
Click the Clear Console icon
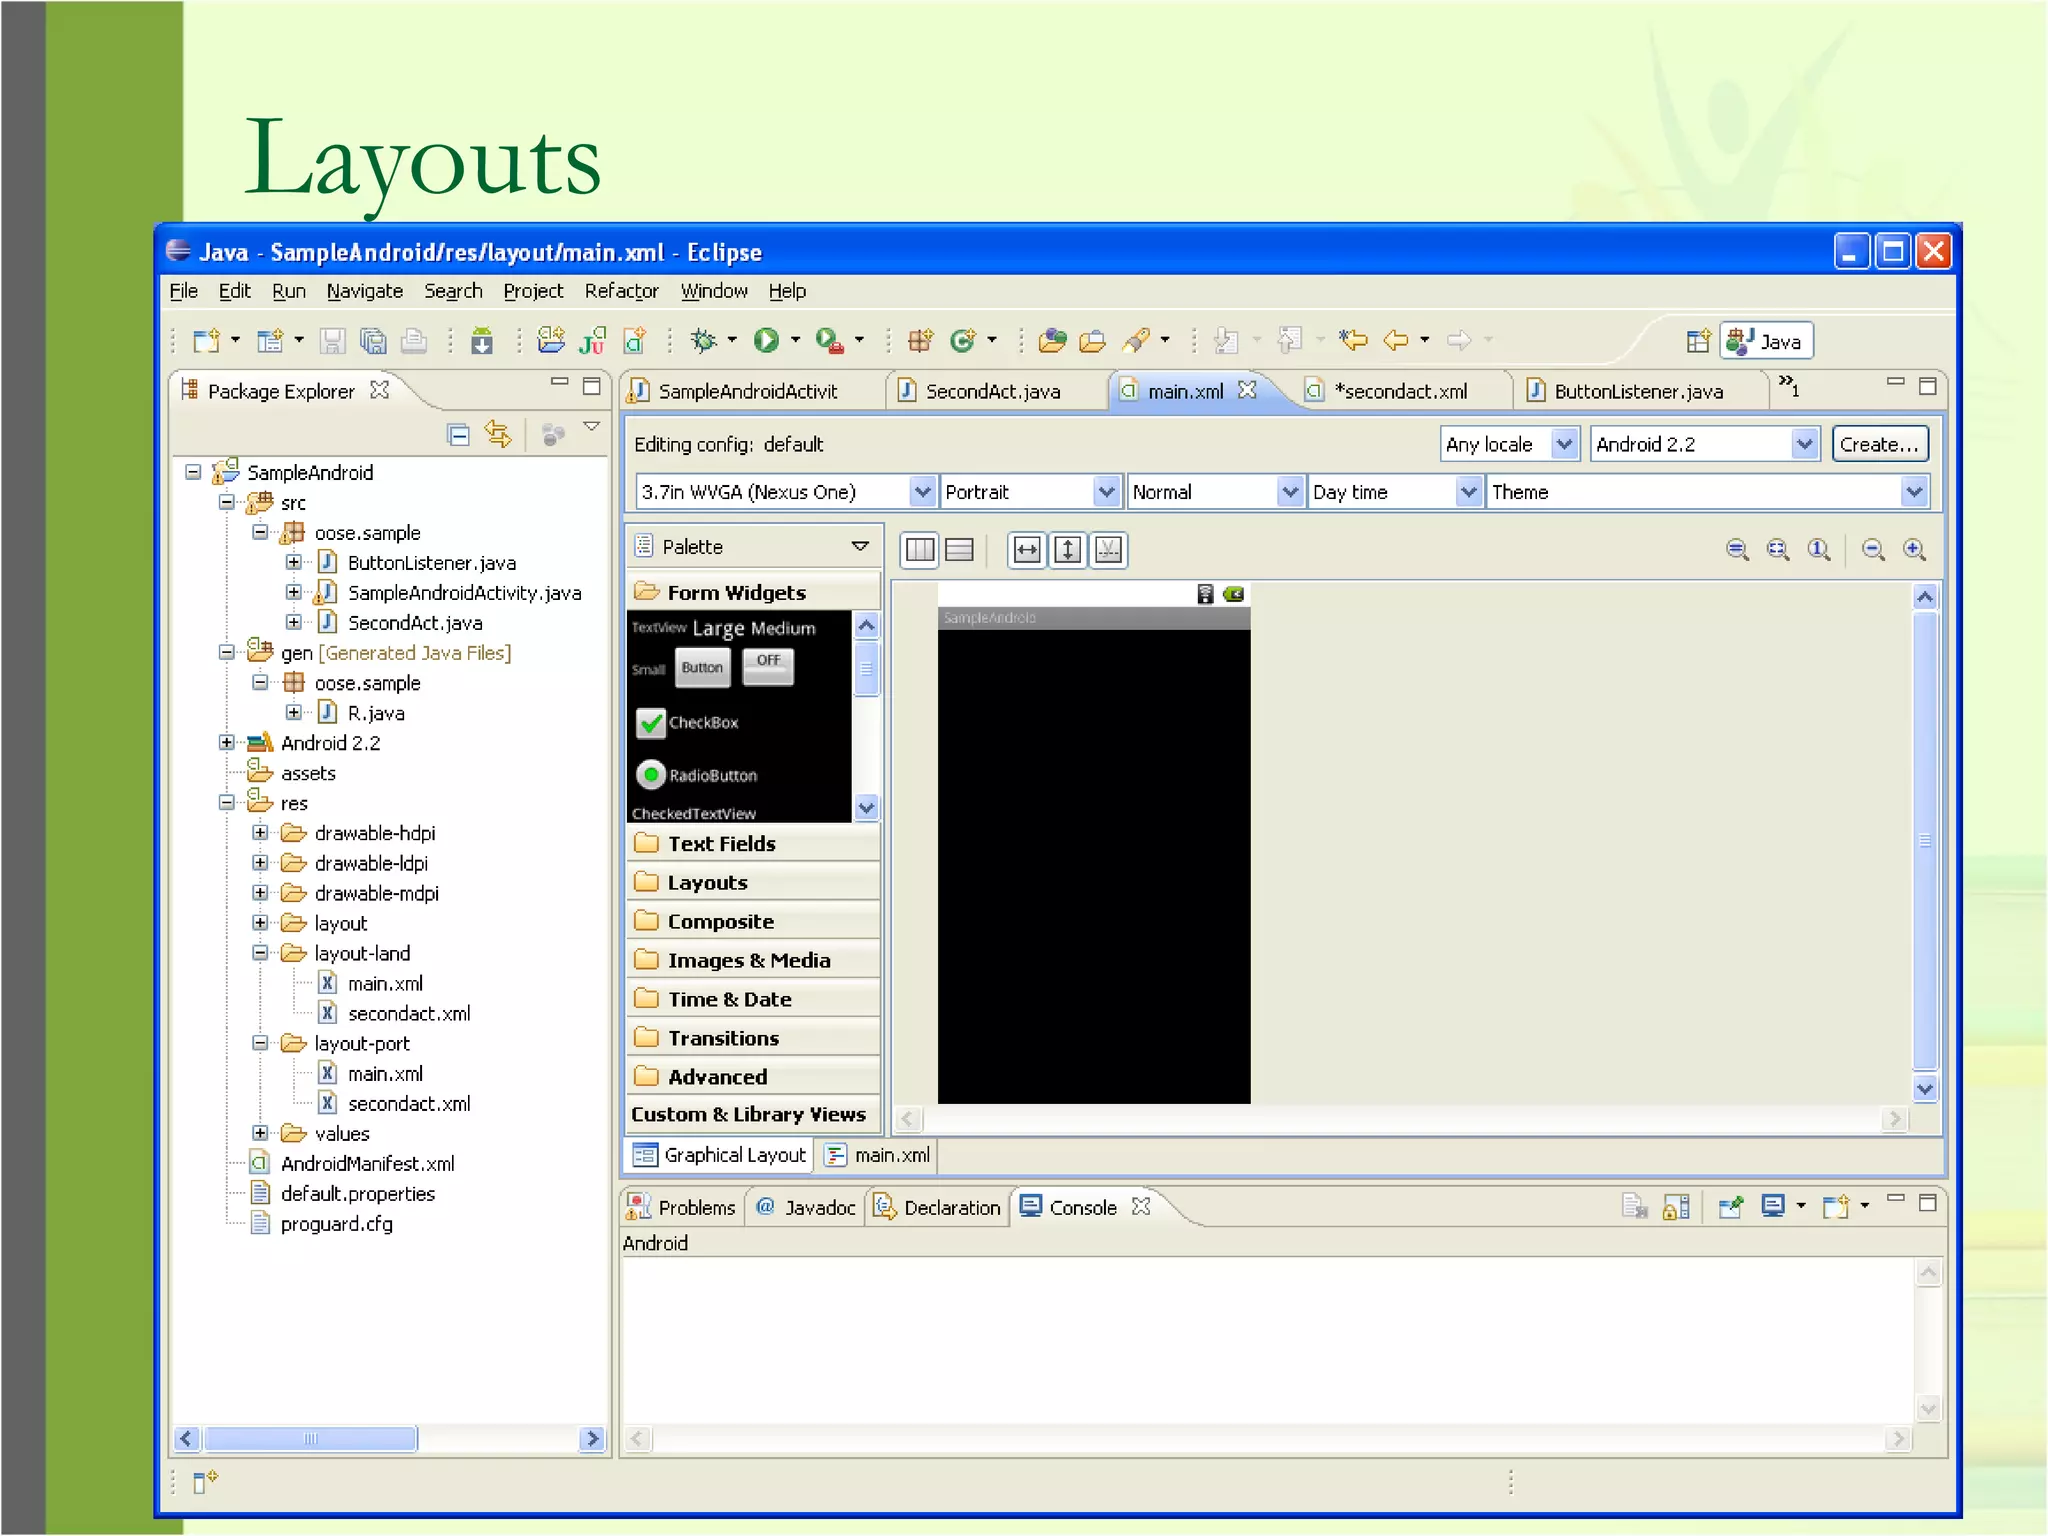click(1635, 1207)
